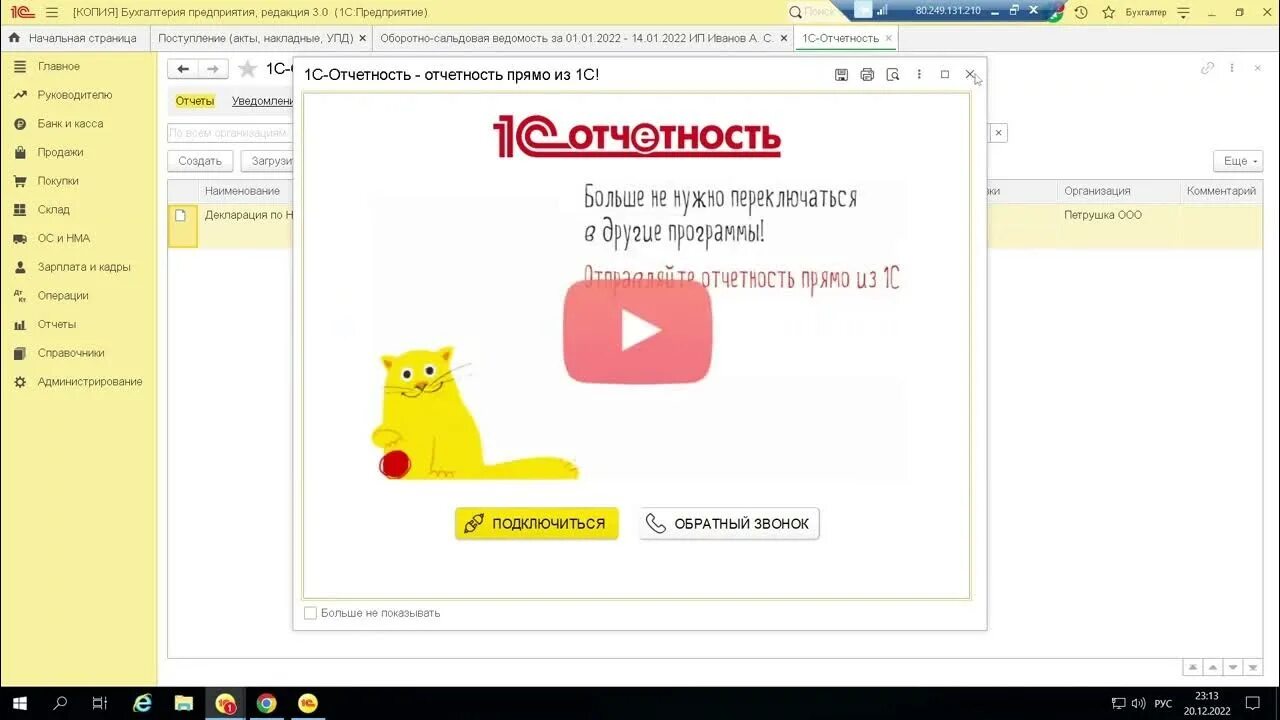Open the Еще dropdown menu

coord(1238,161)
